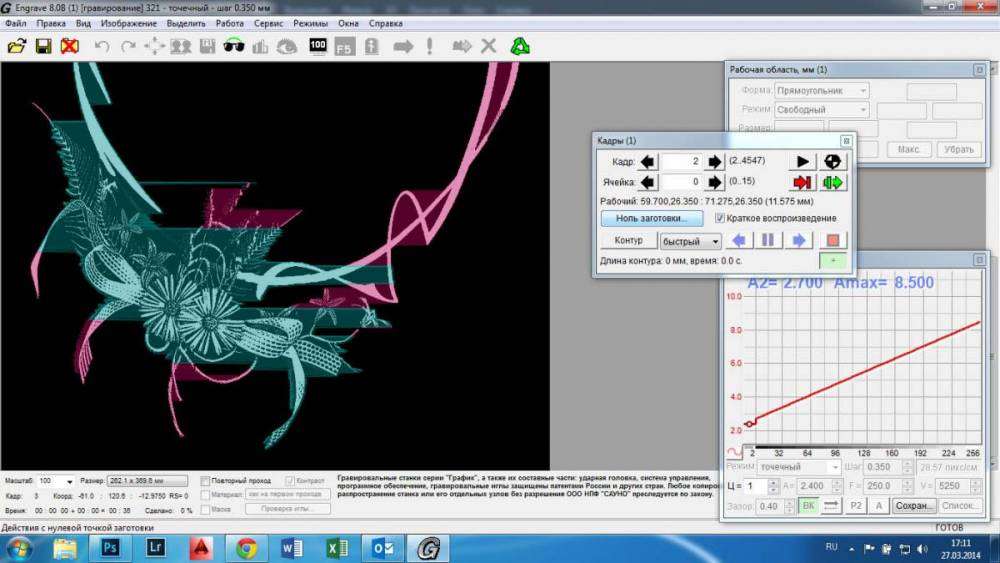Expand the Масштаб 100 dropdown
The image size is (1000, 563).
pyautogui.click(x=69, y=481)
